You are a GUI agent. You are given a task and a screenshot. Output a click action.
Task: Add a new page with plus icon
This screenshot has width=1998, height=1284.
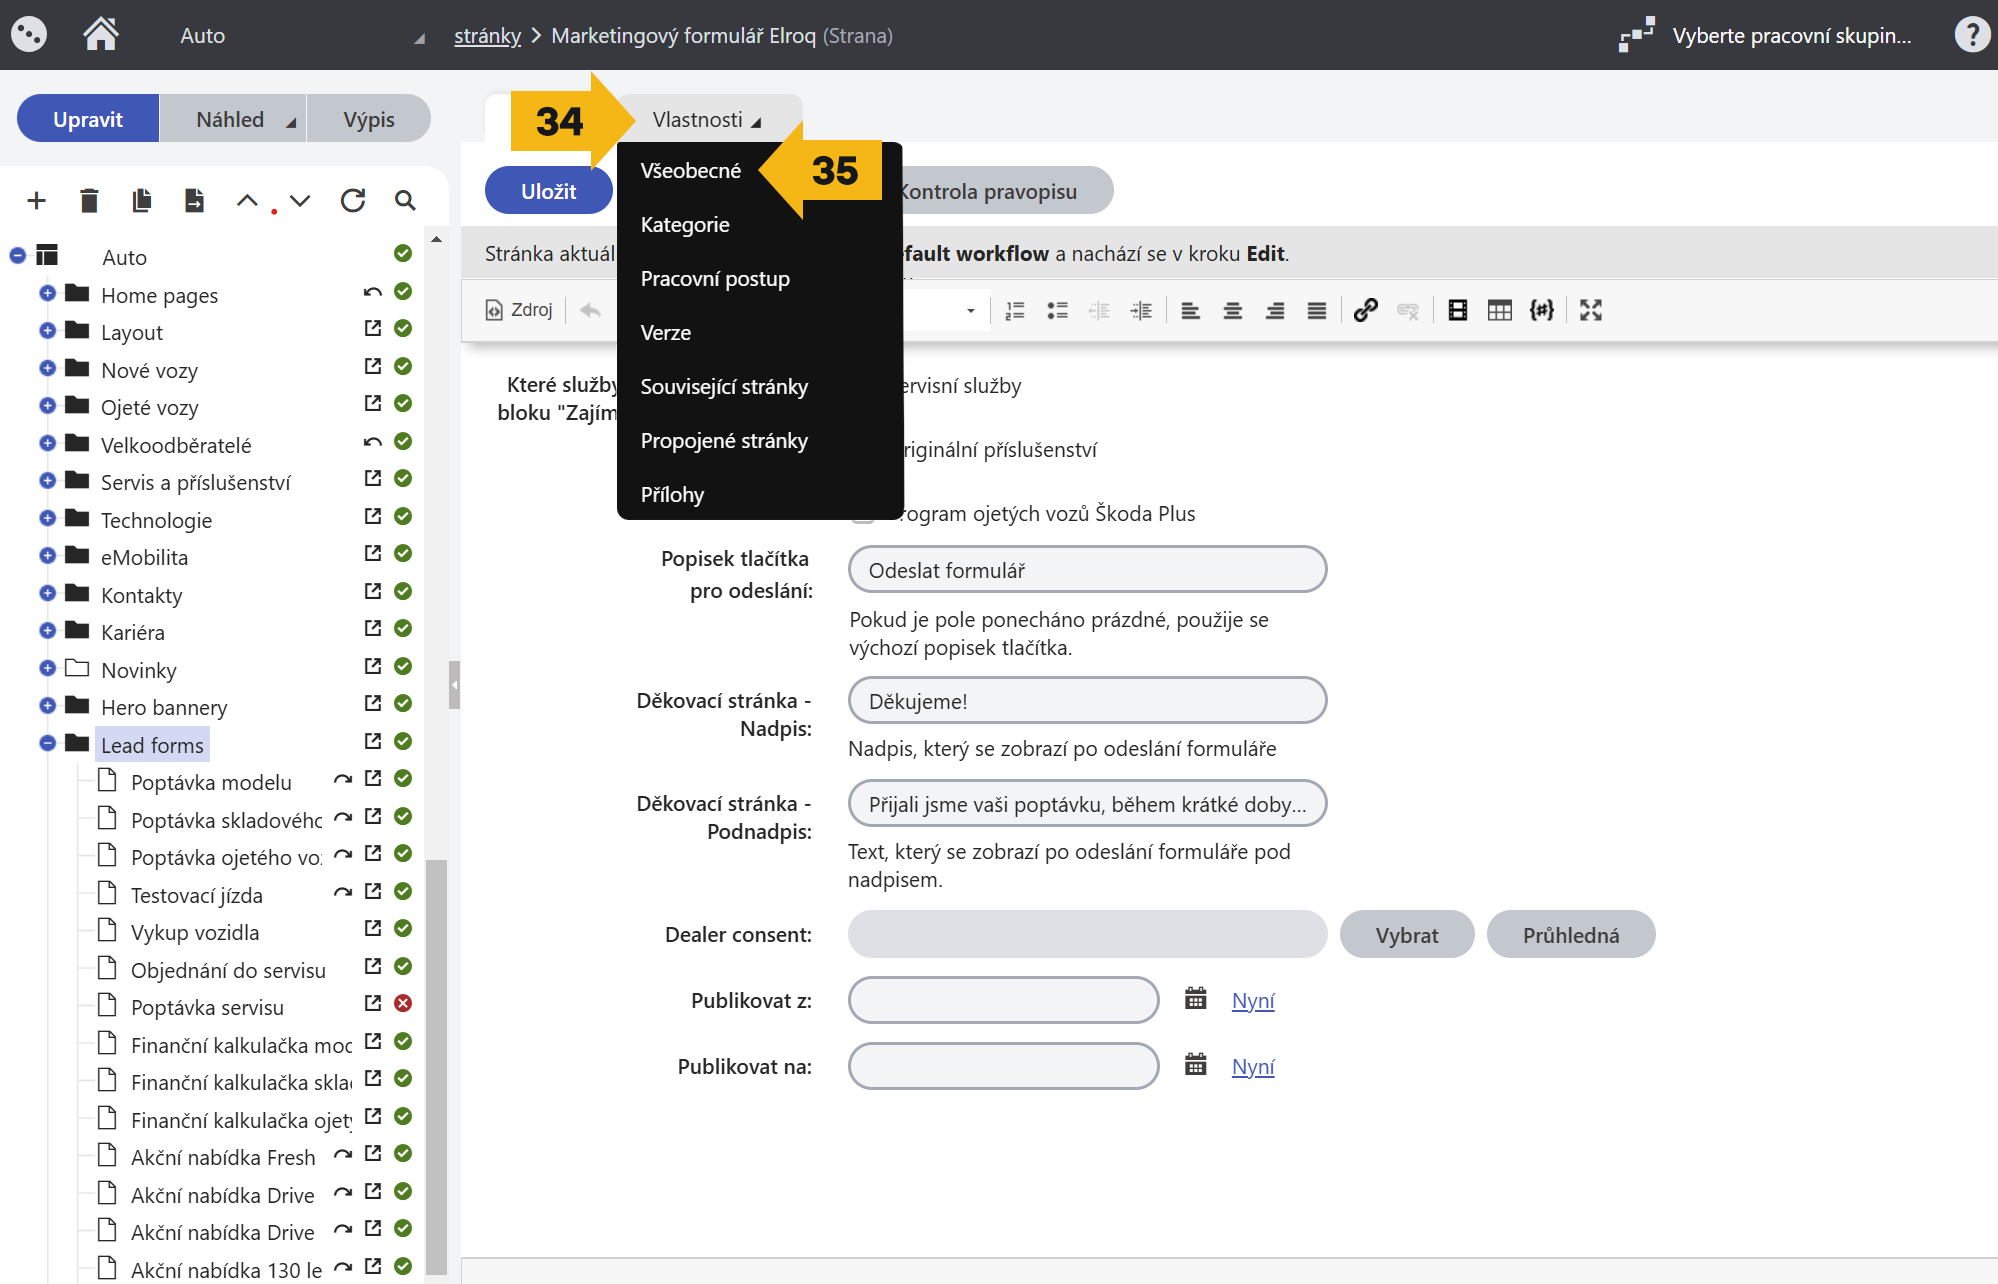point(37,200)
